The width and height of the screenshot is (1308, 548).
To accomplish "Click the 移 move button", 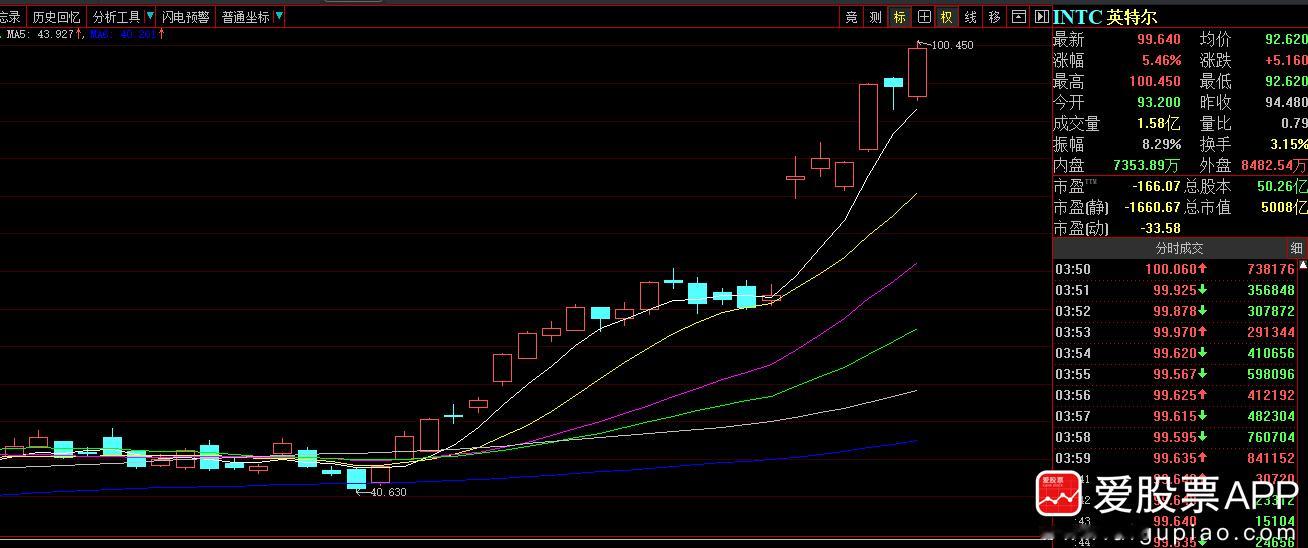I will 994,17.
